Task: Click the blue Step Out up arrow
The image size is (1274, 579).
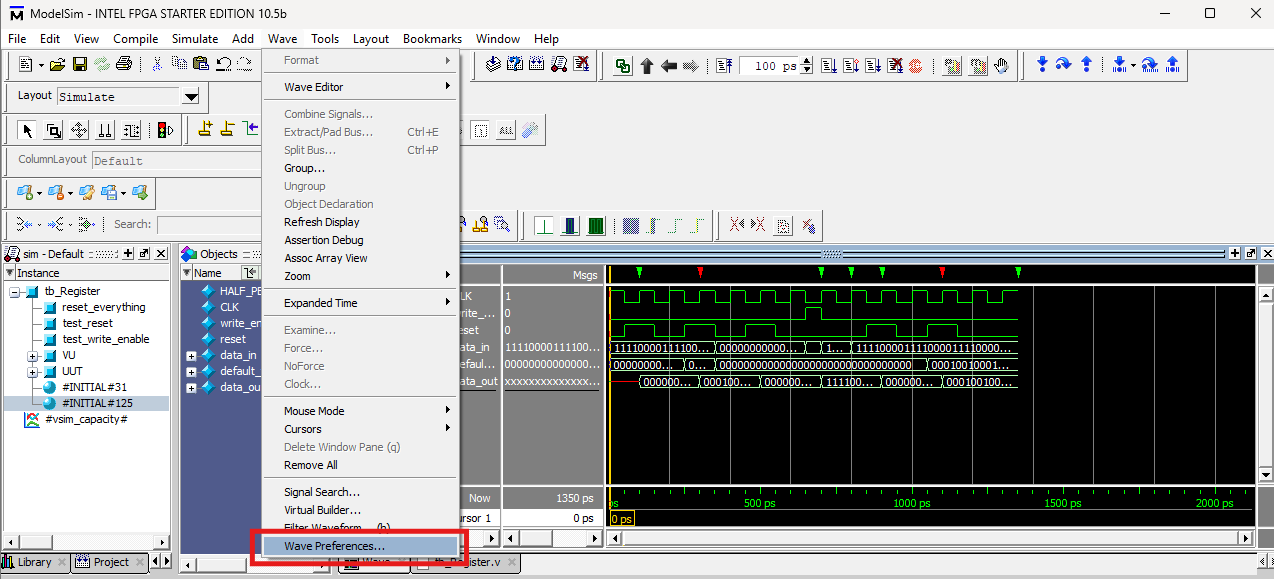Action: click(x=1087, y=65)
